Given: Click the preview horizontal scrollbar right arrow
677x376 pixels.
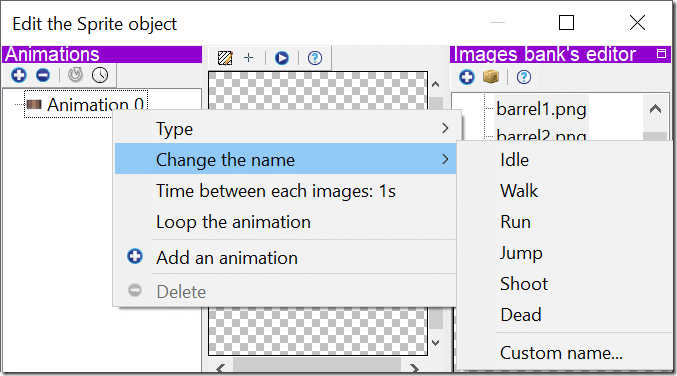Looking at the screenshot, I should 414,368.
